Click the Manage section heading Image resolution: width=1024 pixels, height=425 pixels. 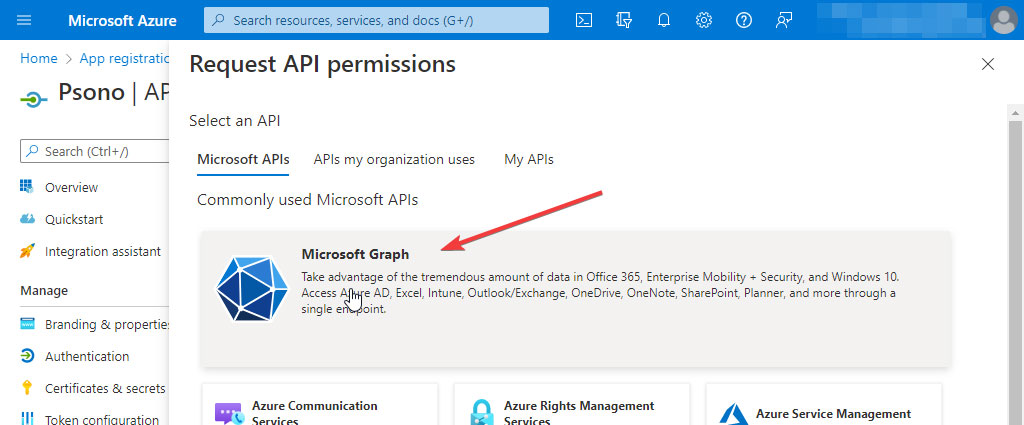coord(44,291)
